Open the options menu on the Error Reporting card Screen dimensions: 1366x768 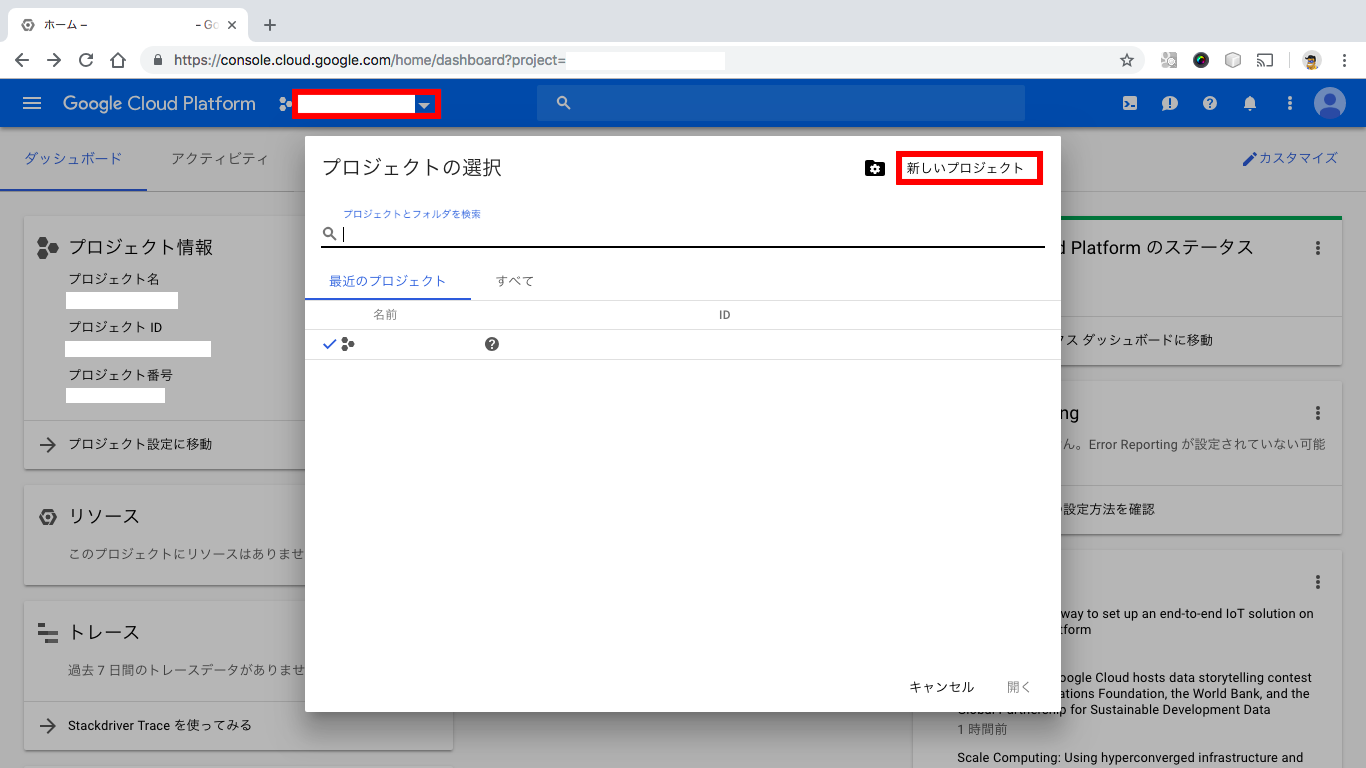(1318, 412)
